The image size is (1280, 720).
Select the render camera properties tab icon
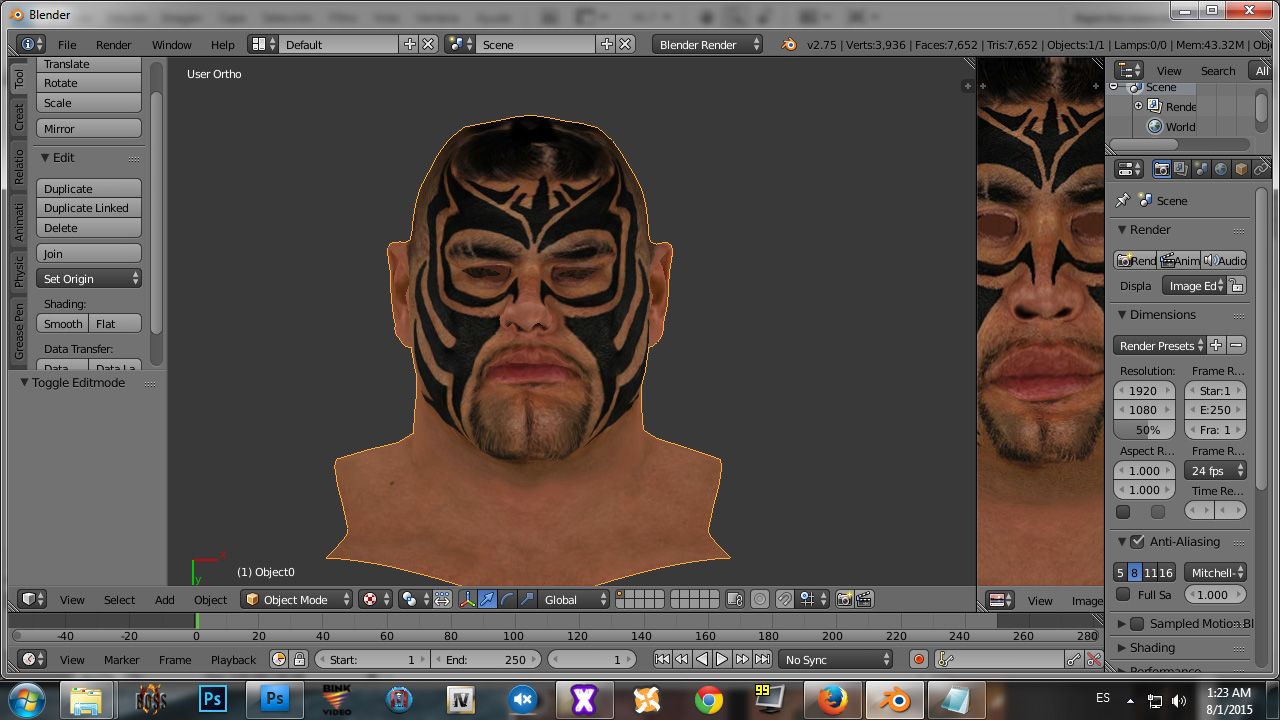[1161, 169]
